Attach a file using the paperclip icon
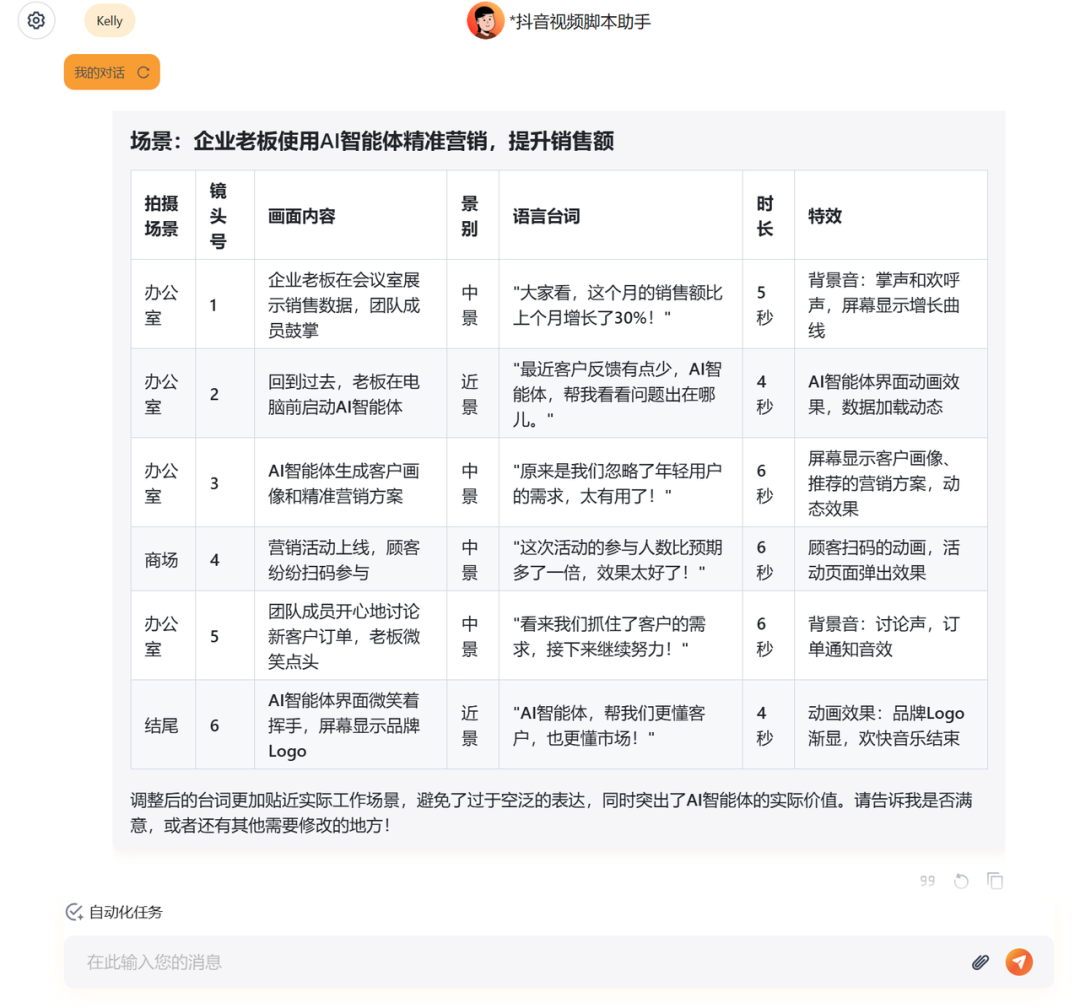This screenshot has width=1080, height=1008. click(x=981, y=961)
